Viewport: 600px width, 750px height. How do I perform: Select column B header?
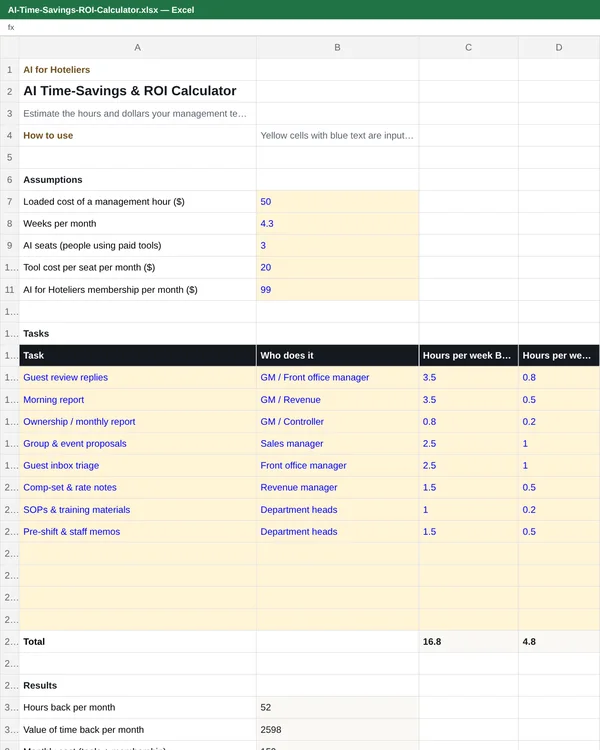(x=337, y=47)
